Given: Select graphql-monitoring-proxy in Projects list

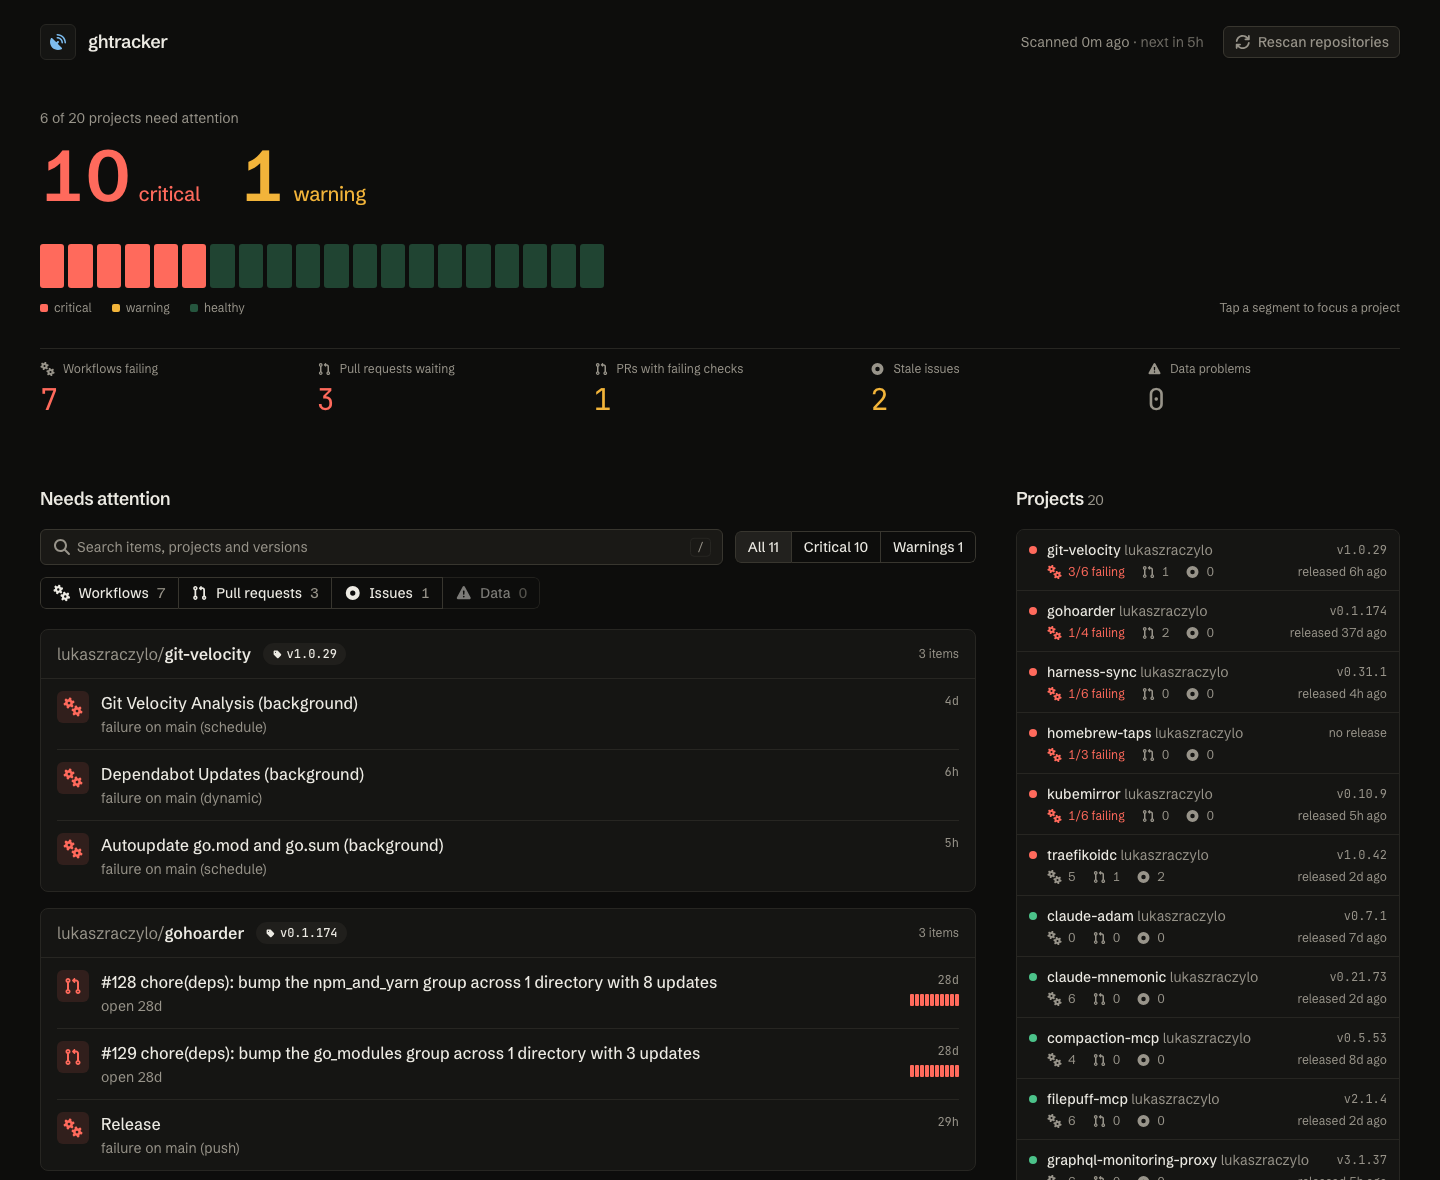Looking at the screenshot, I should pos(1208,1160).
